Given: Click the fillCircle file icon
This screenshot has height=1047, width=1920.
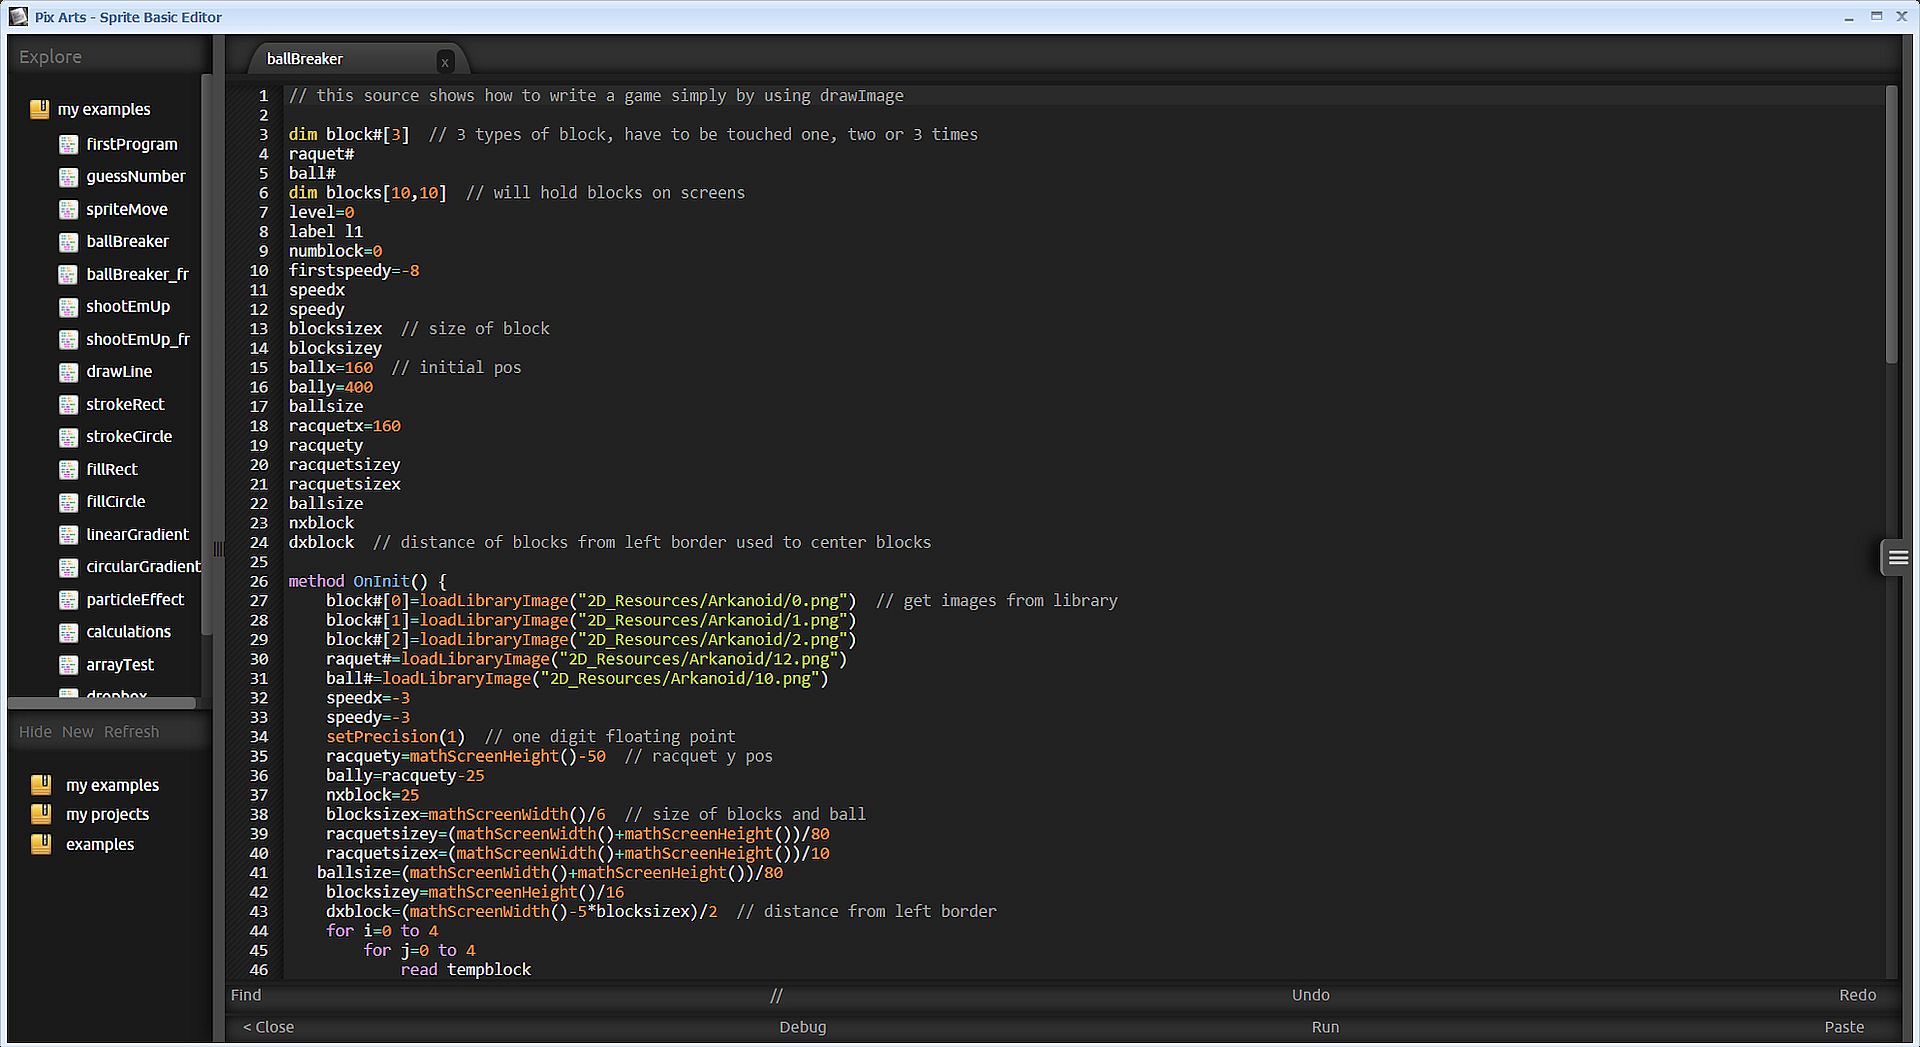Looking at the screenshot, I should coord(68,502).
